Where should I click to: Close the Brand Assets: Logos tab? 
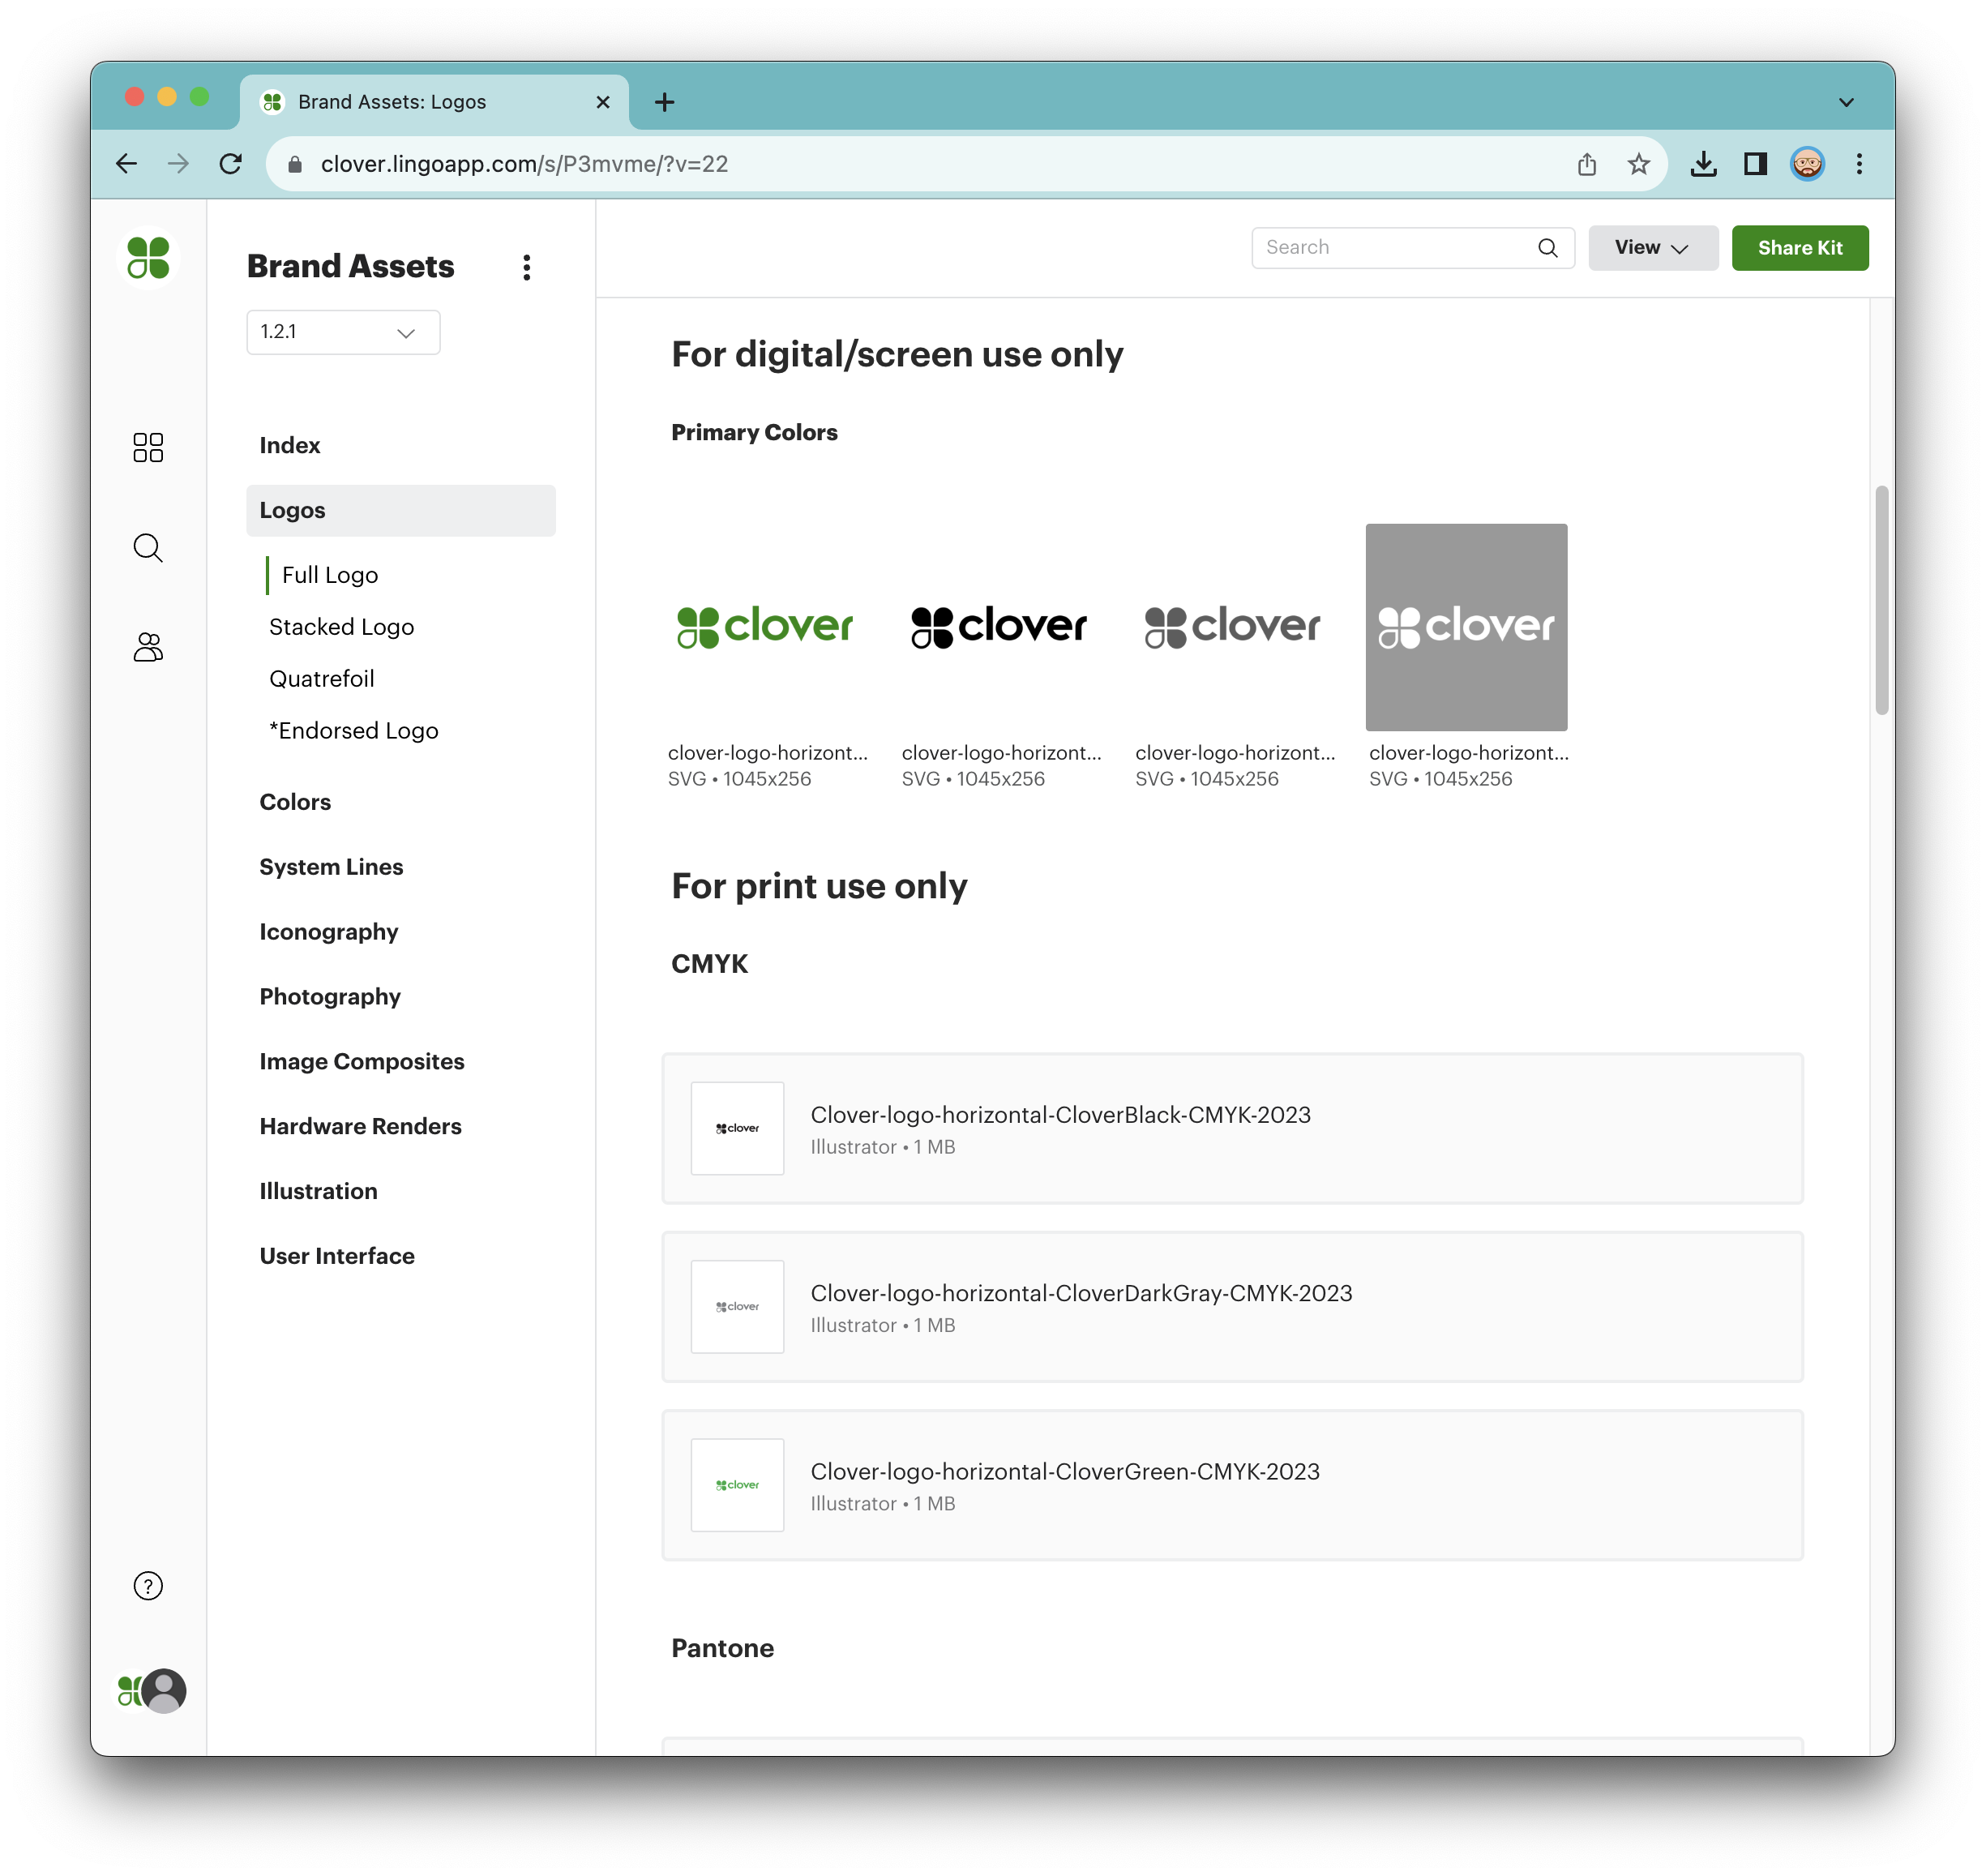(603, 102)
